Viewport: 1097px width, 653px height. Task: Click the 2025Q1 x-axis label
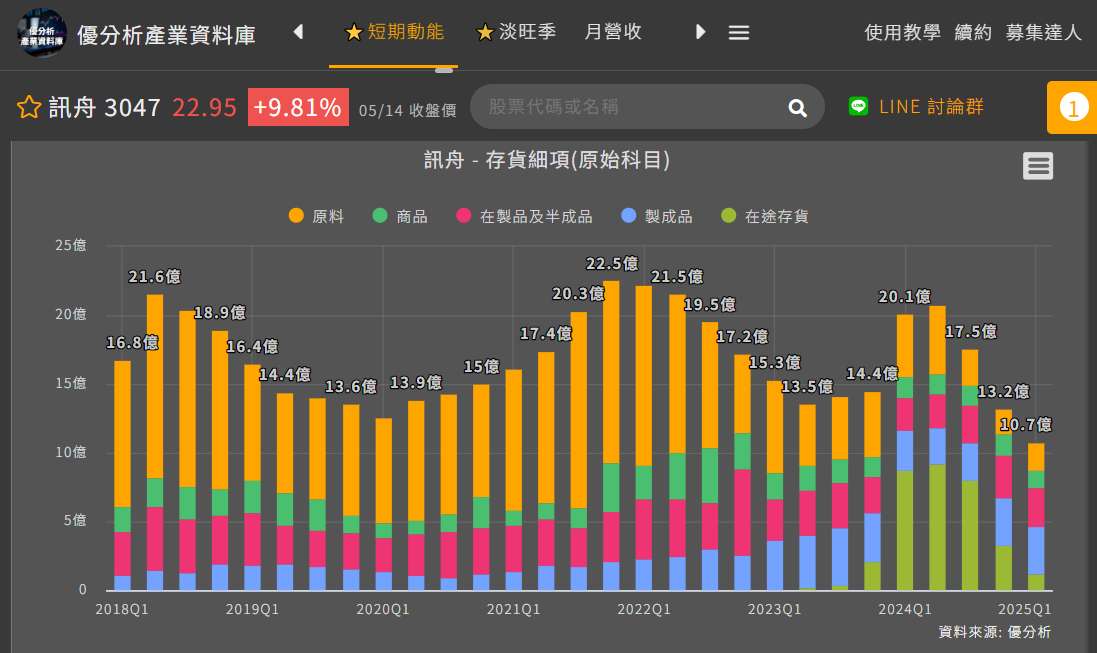(x=1024, y=609)
